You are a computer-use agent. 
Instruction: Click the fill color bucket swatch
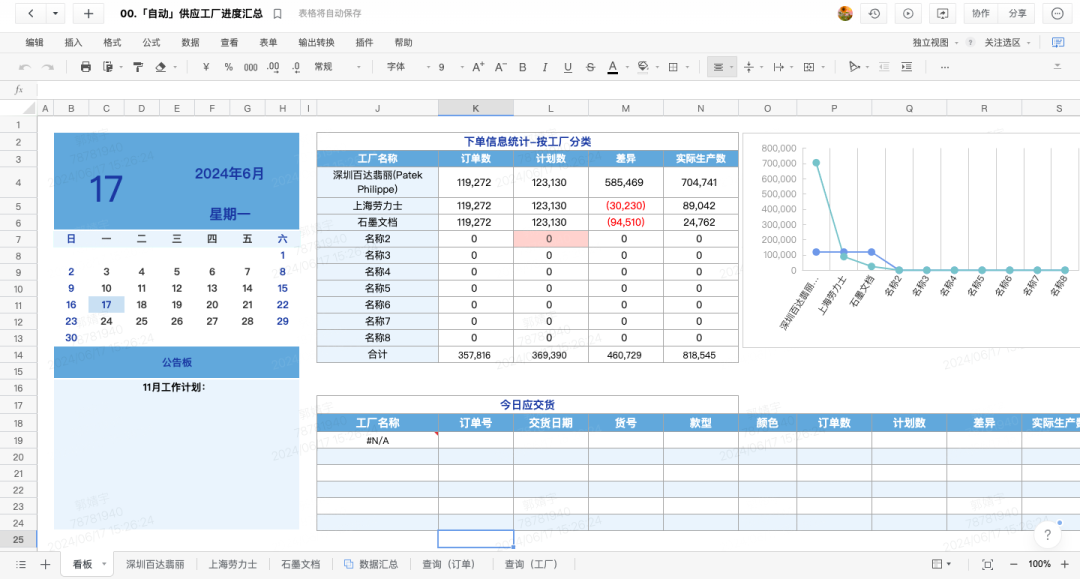tap(643, 67)
